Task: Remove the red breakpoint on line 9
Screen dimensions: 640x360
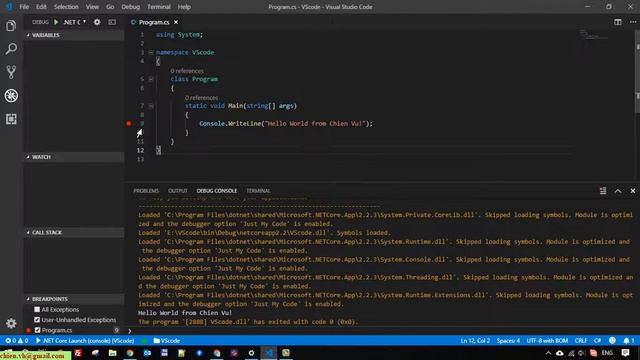Action: (x=129, y=123)
